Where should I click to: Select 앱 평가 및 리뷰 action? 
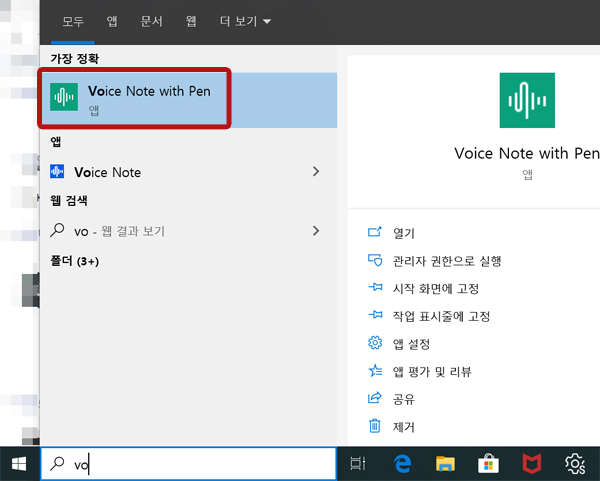point(432,372)
